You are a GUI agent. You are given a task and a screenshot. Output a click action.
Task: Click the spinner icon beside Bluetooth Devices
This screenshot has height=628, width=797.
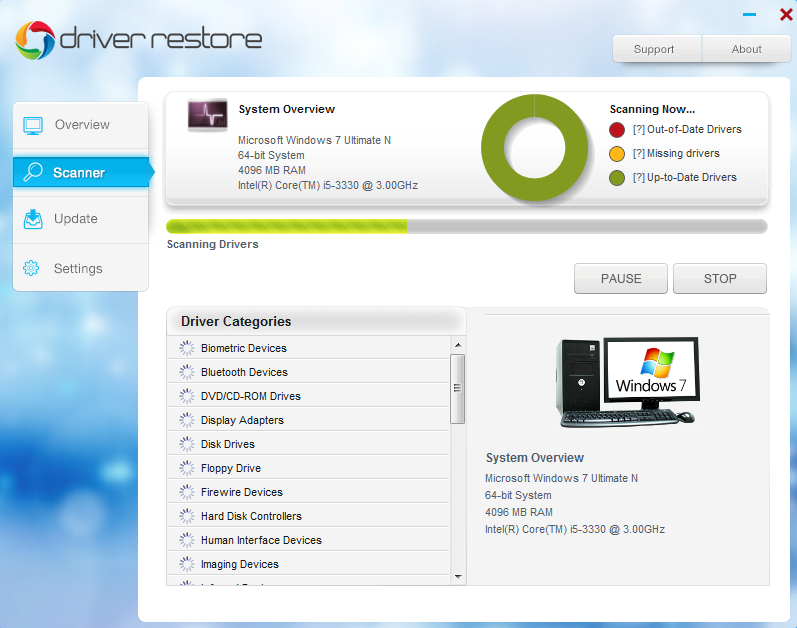[187, 372]
